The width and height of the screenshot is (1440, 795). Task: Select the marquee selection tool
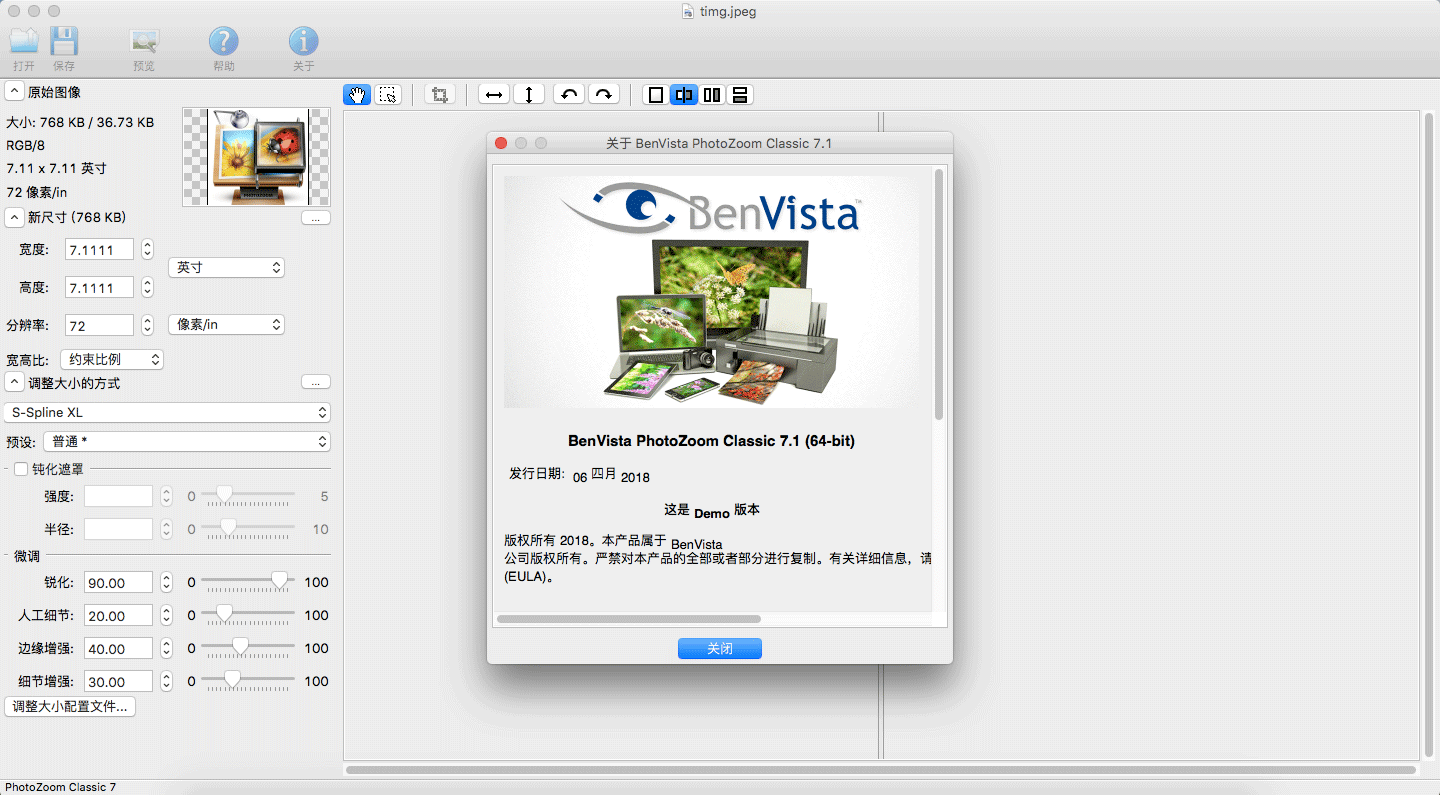(389, 95)
